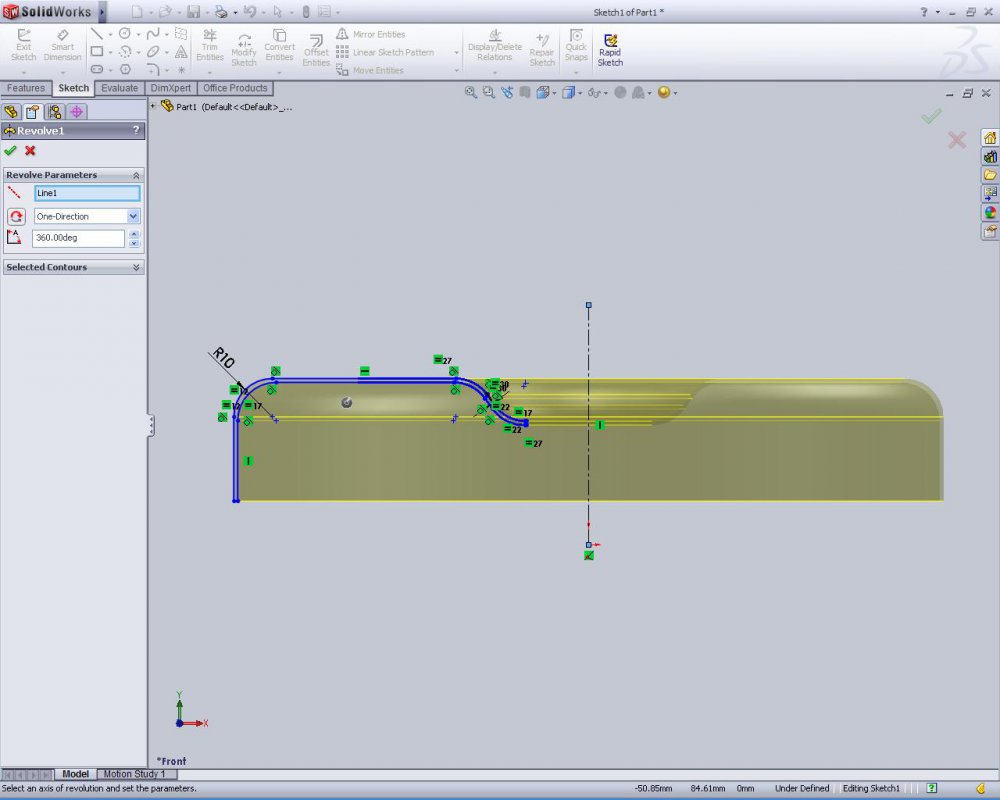Expand the Selected Contours section

(136, 268)
